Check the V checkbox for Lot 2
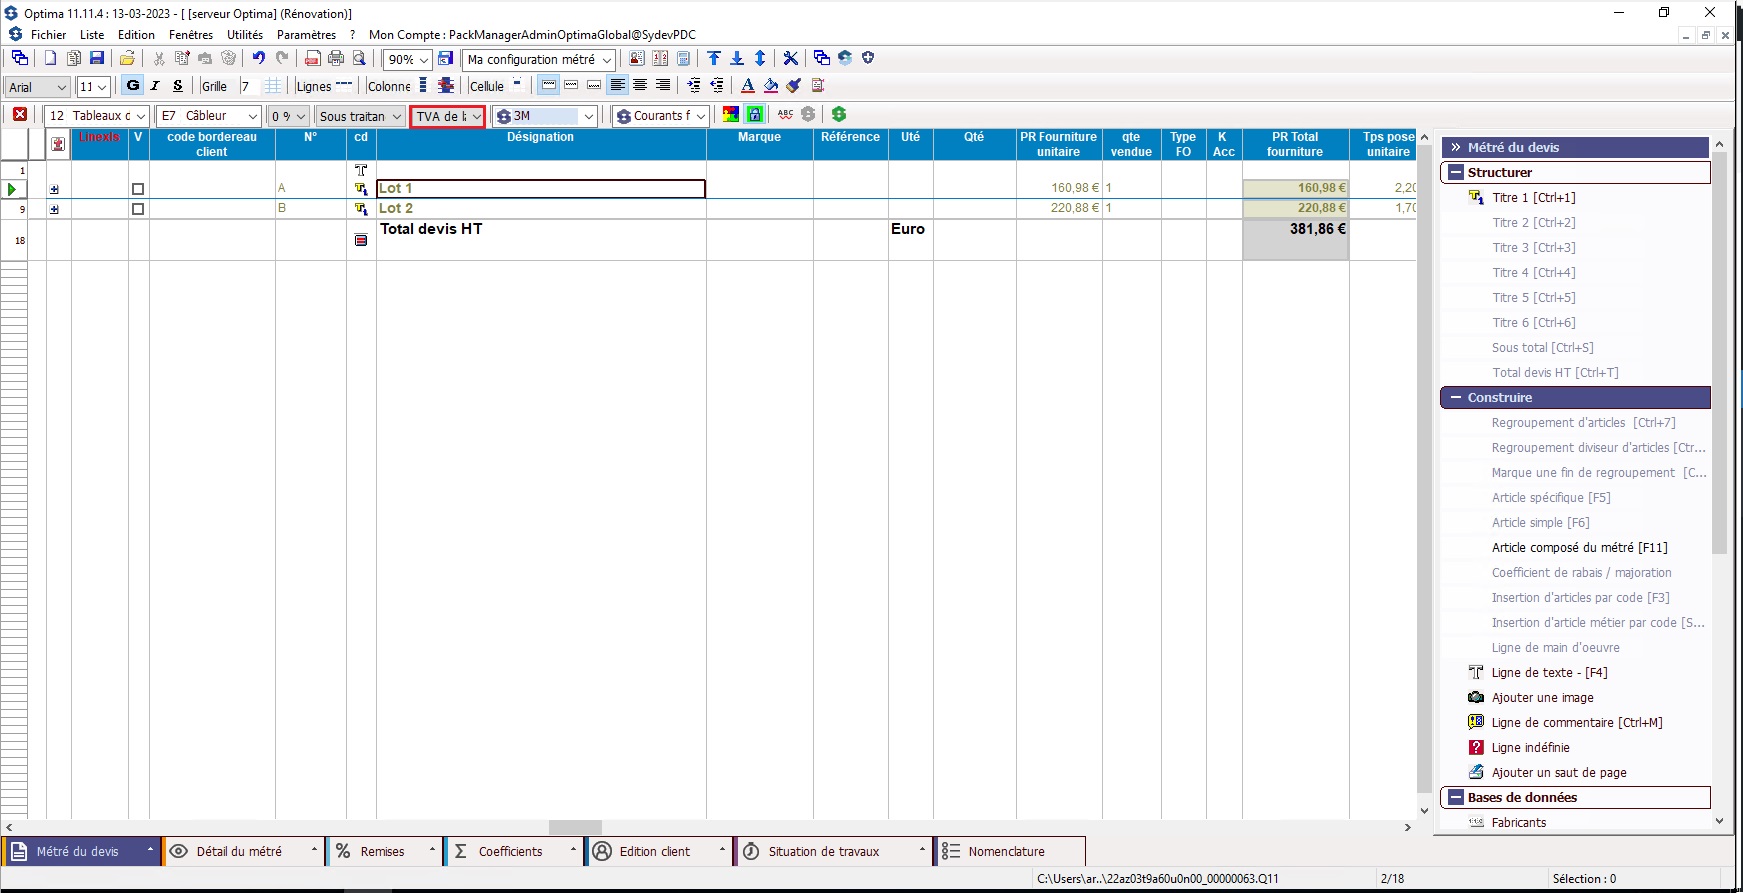 pos(138,209)
